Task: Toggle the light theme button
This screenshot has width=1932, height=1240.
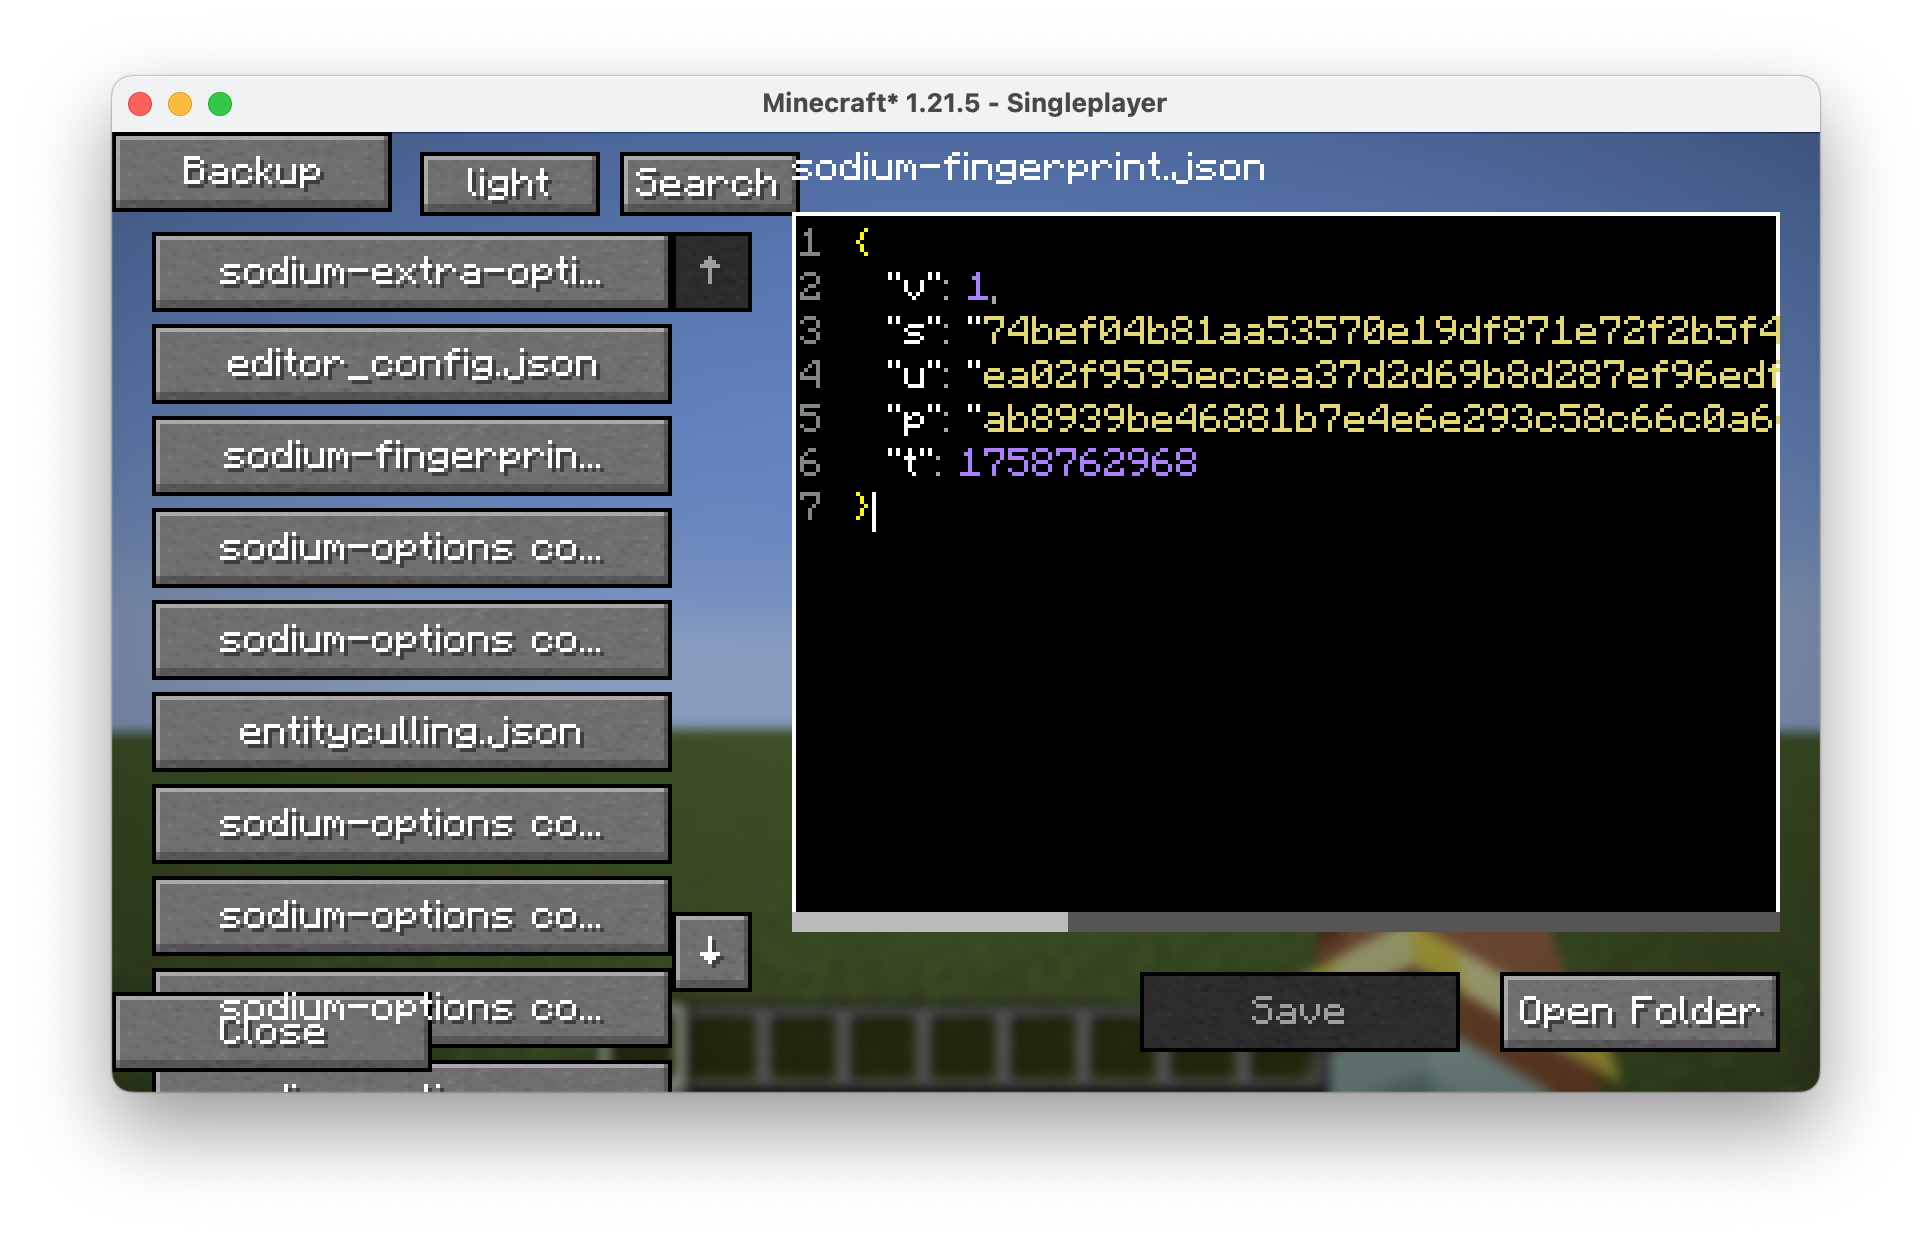Action: pos(509,183)
